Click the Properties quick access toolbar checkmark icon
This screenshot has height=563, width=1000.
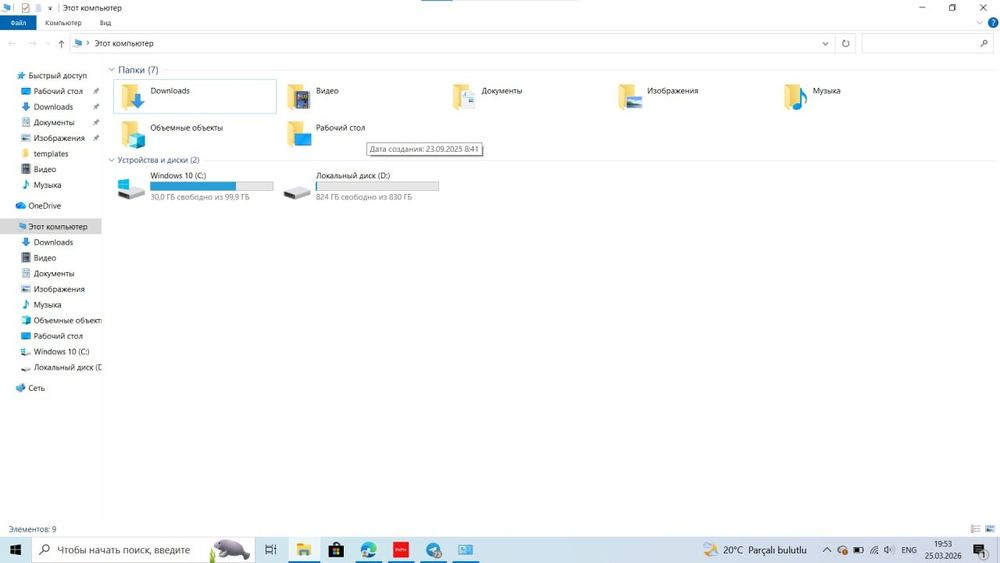pos(25,8)
